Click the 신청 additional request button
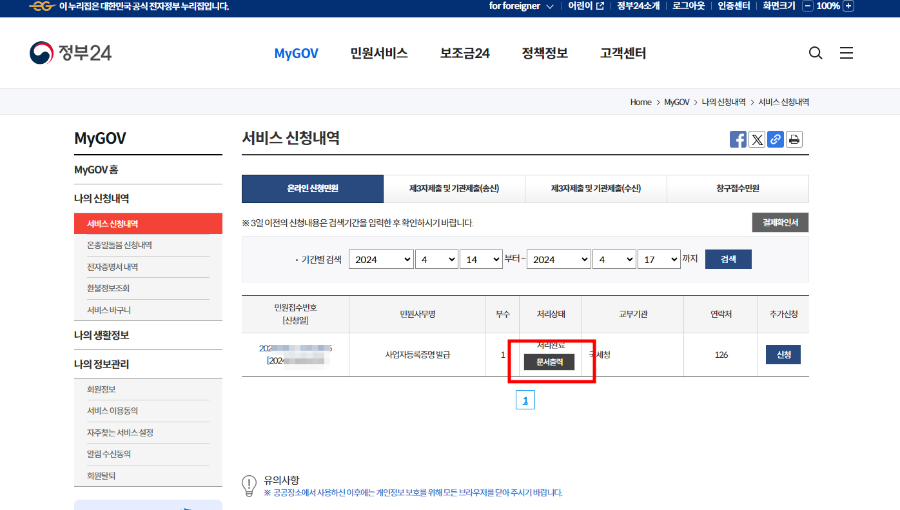Viewport: 900px width, 510px height. pyautogui.click(x=783, y=355)
